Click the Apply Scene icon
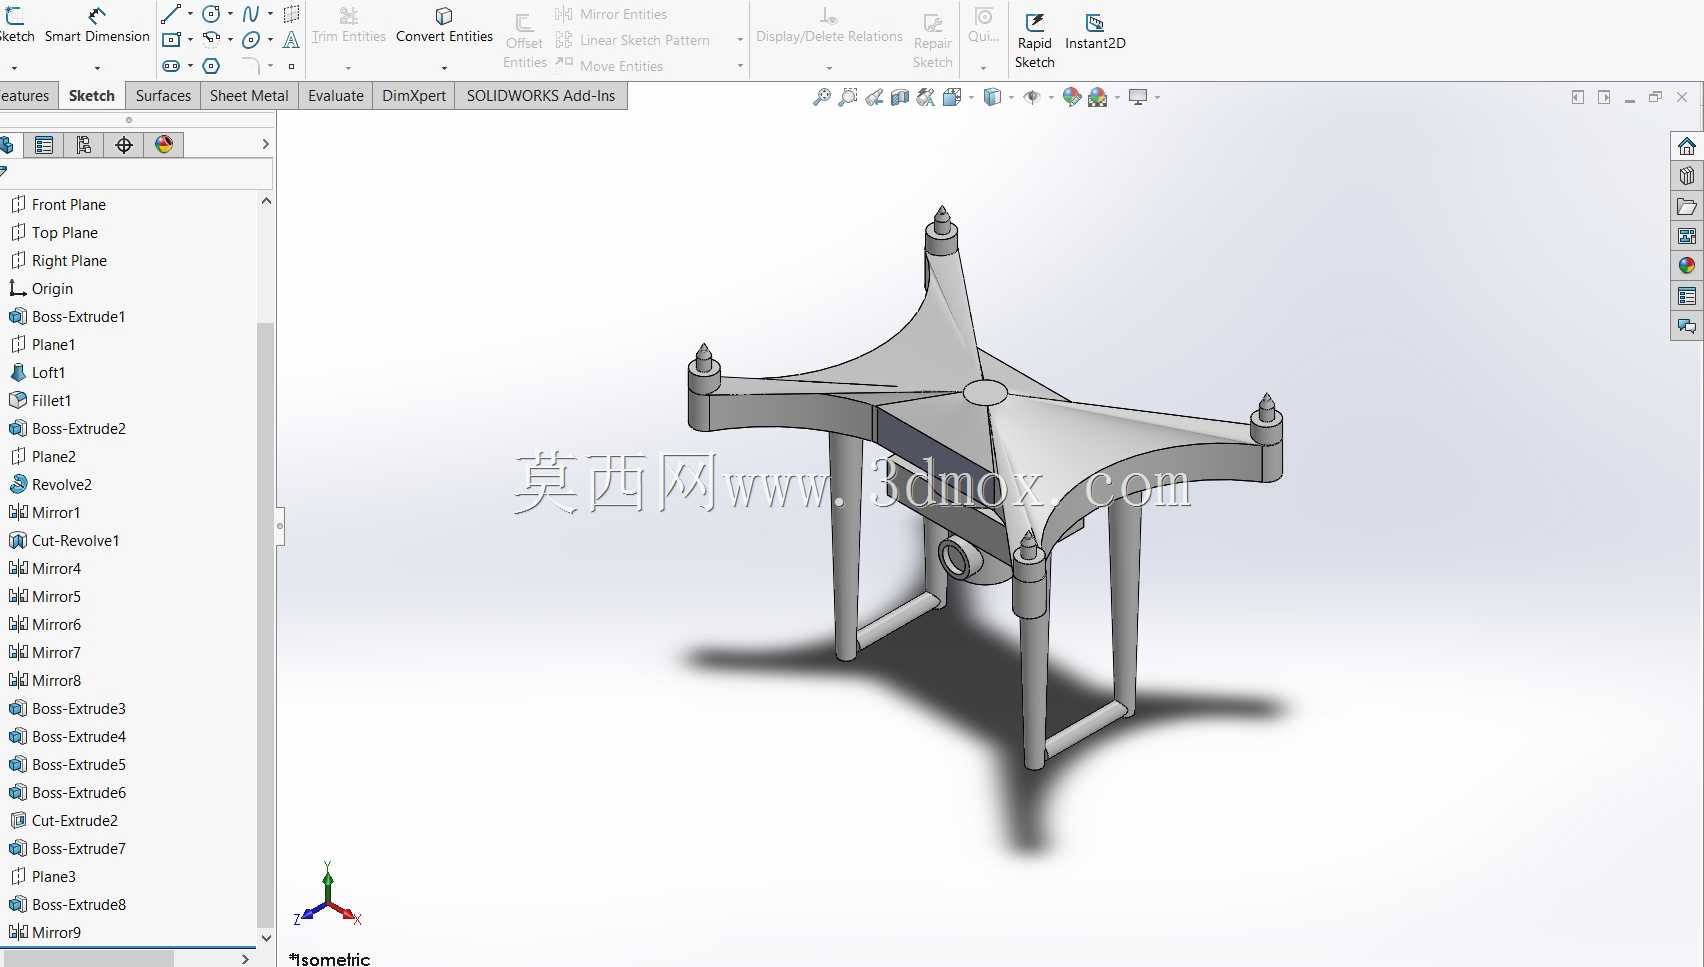The image size is (1704, 967). (1098, 97)
